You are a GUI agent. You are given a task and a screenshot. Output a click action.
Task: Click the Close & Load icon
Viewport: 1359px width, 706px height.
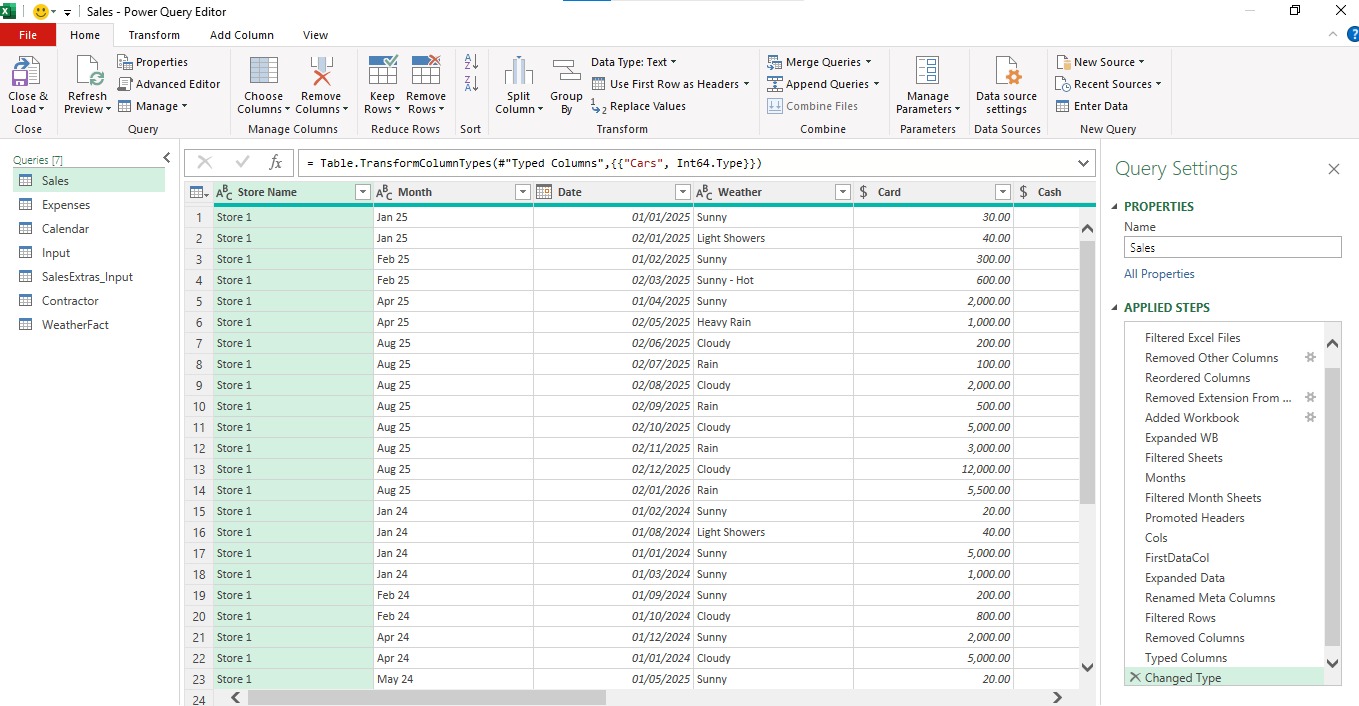coord(27,72)
